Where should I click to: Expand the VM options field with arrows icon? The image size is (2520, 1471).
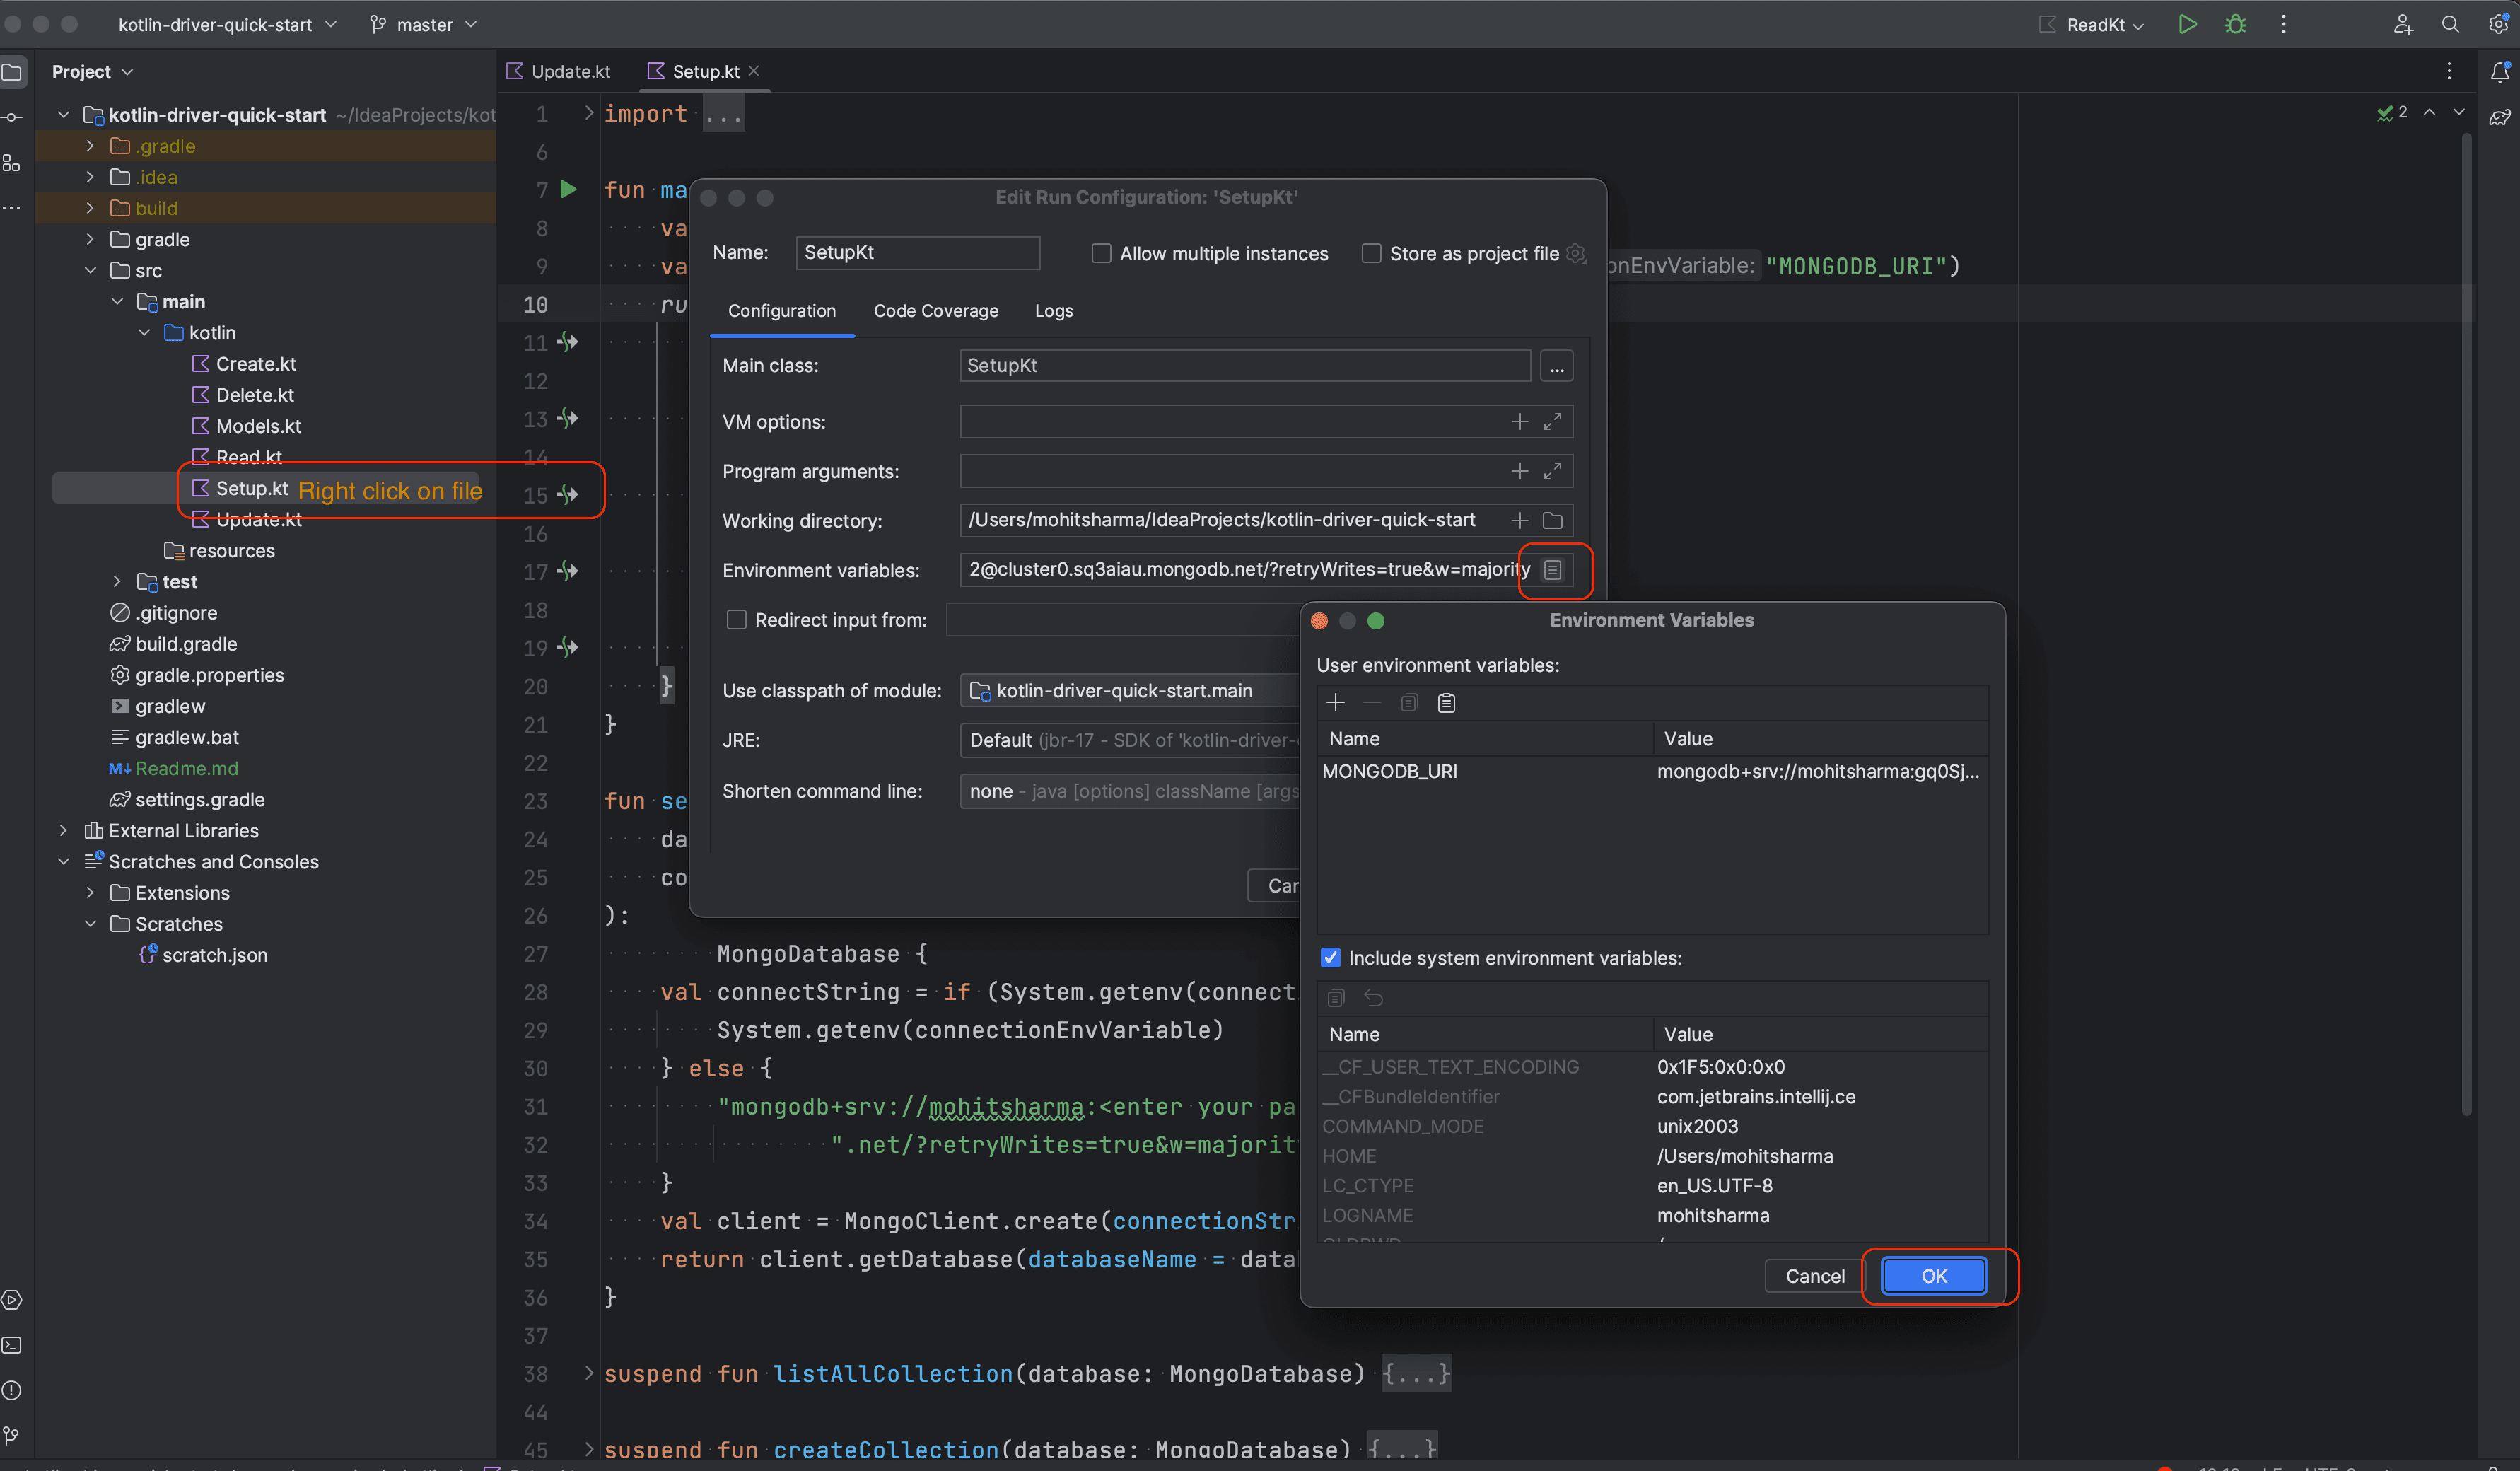pyautogui.click(x=1552, y=422)
